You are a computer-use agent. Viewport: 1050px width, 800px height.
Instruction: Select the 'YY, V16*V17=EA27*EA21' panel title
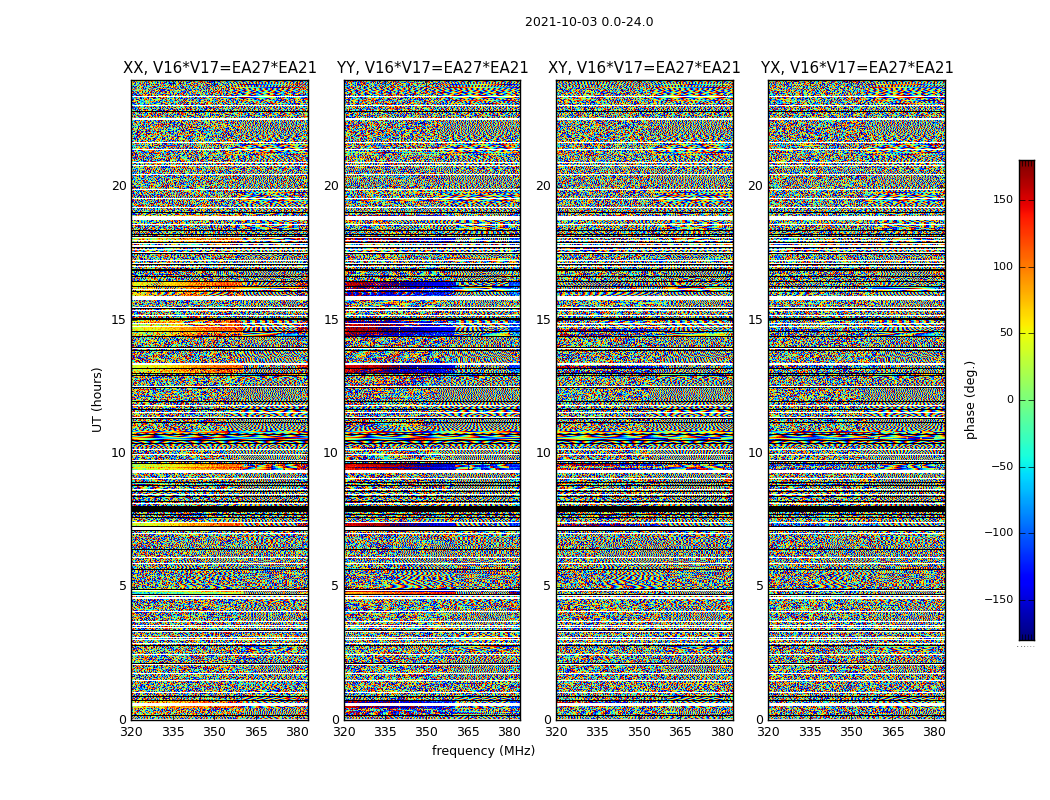pyautogui.click(x=433, y=68)
